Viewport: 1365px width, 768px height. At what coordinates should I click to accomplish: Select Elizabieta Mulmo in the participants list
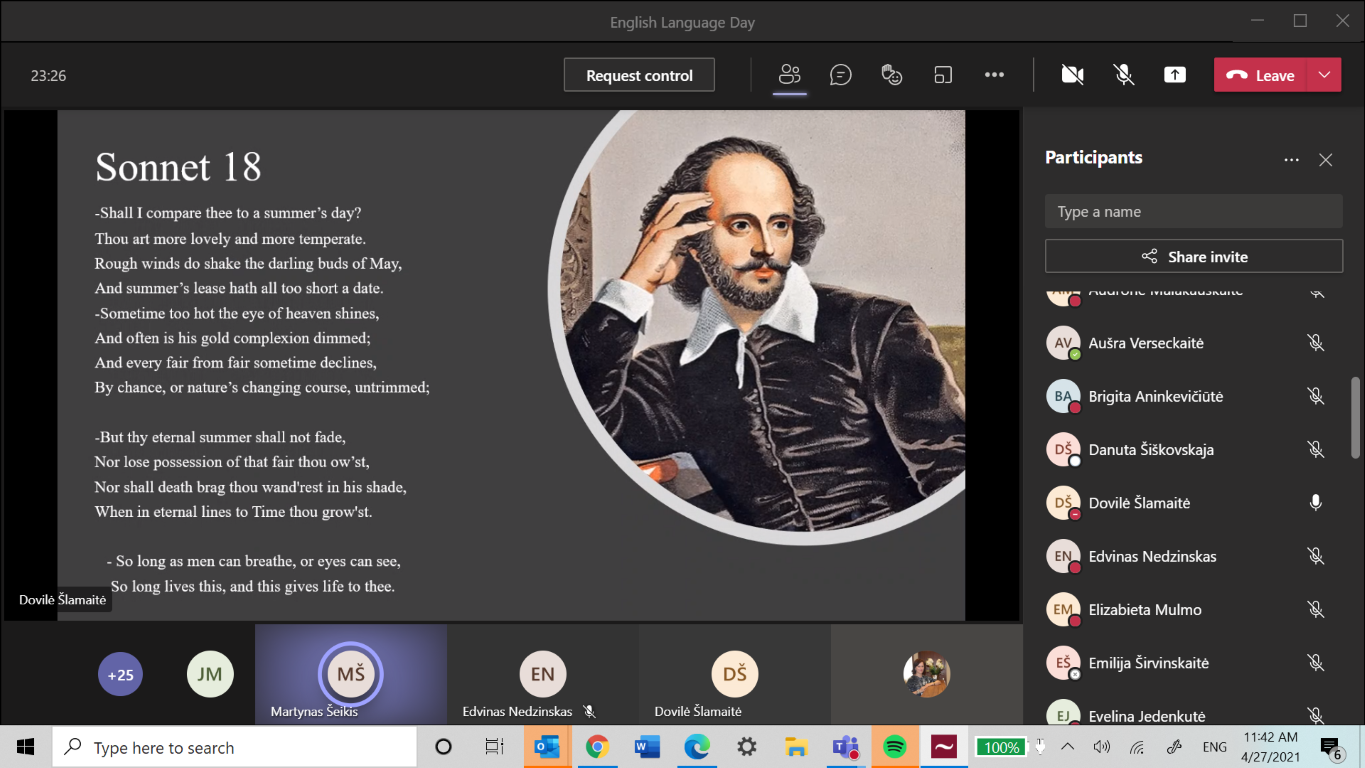click(x=1145, y=610)
